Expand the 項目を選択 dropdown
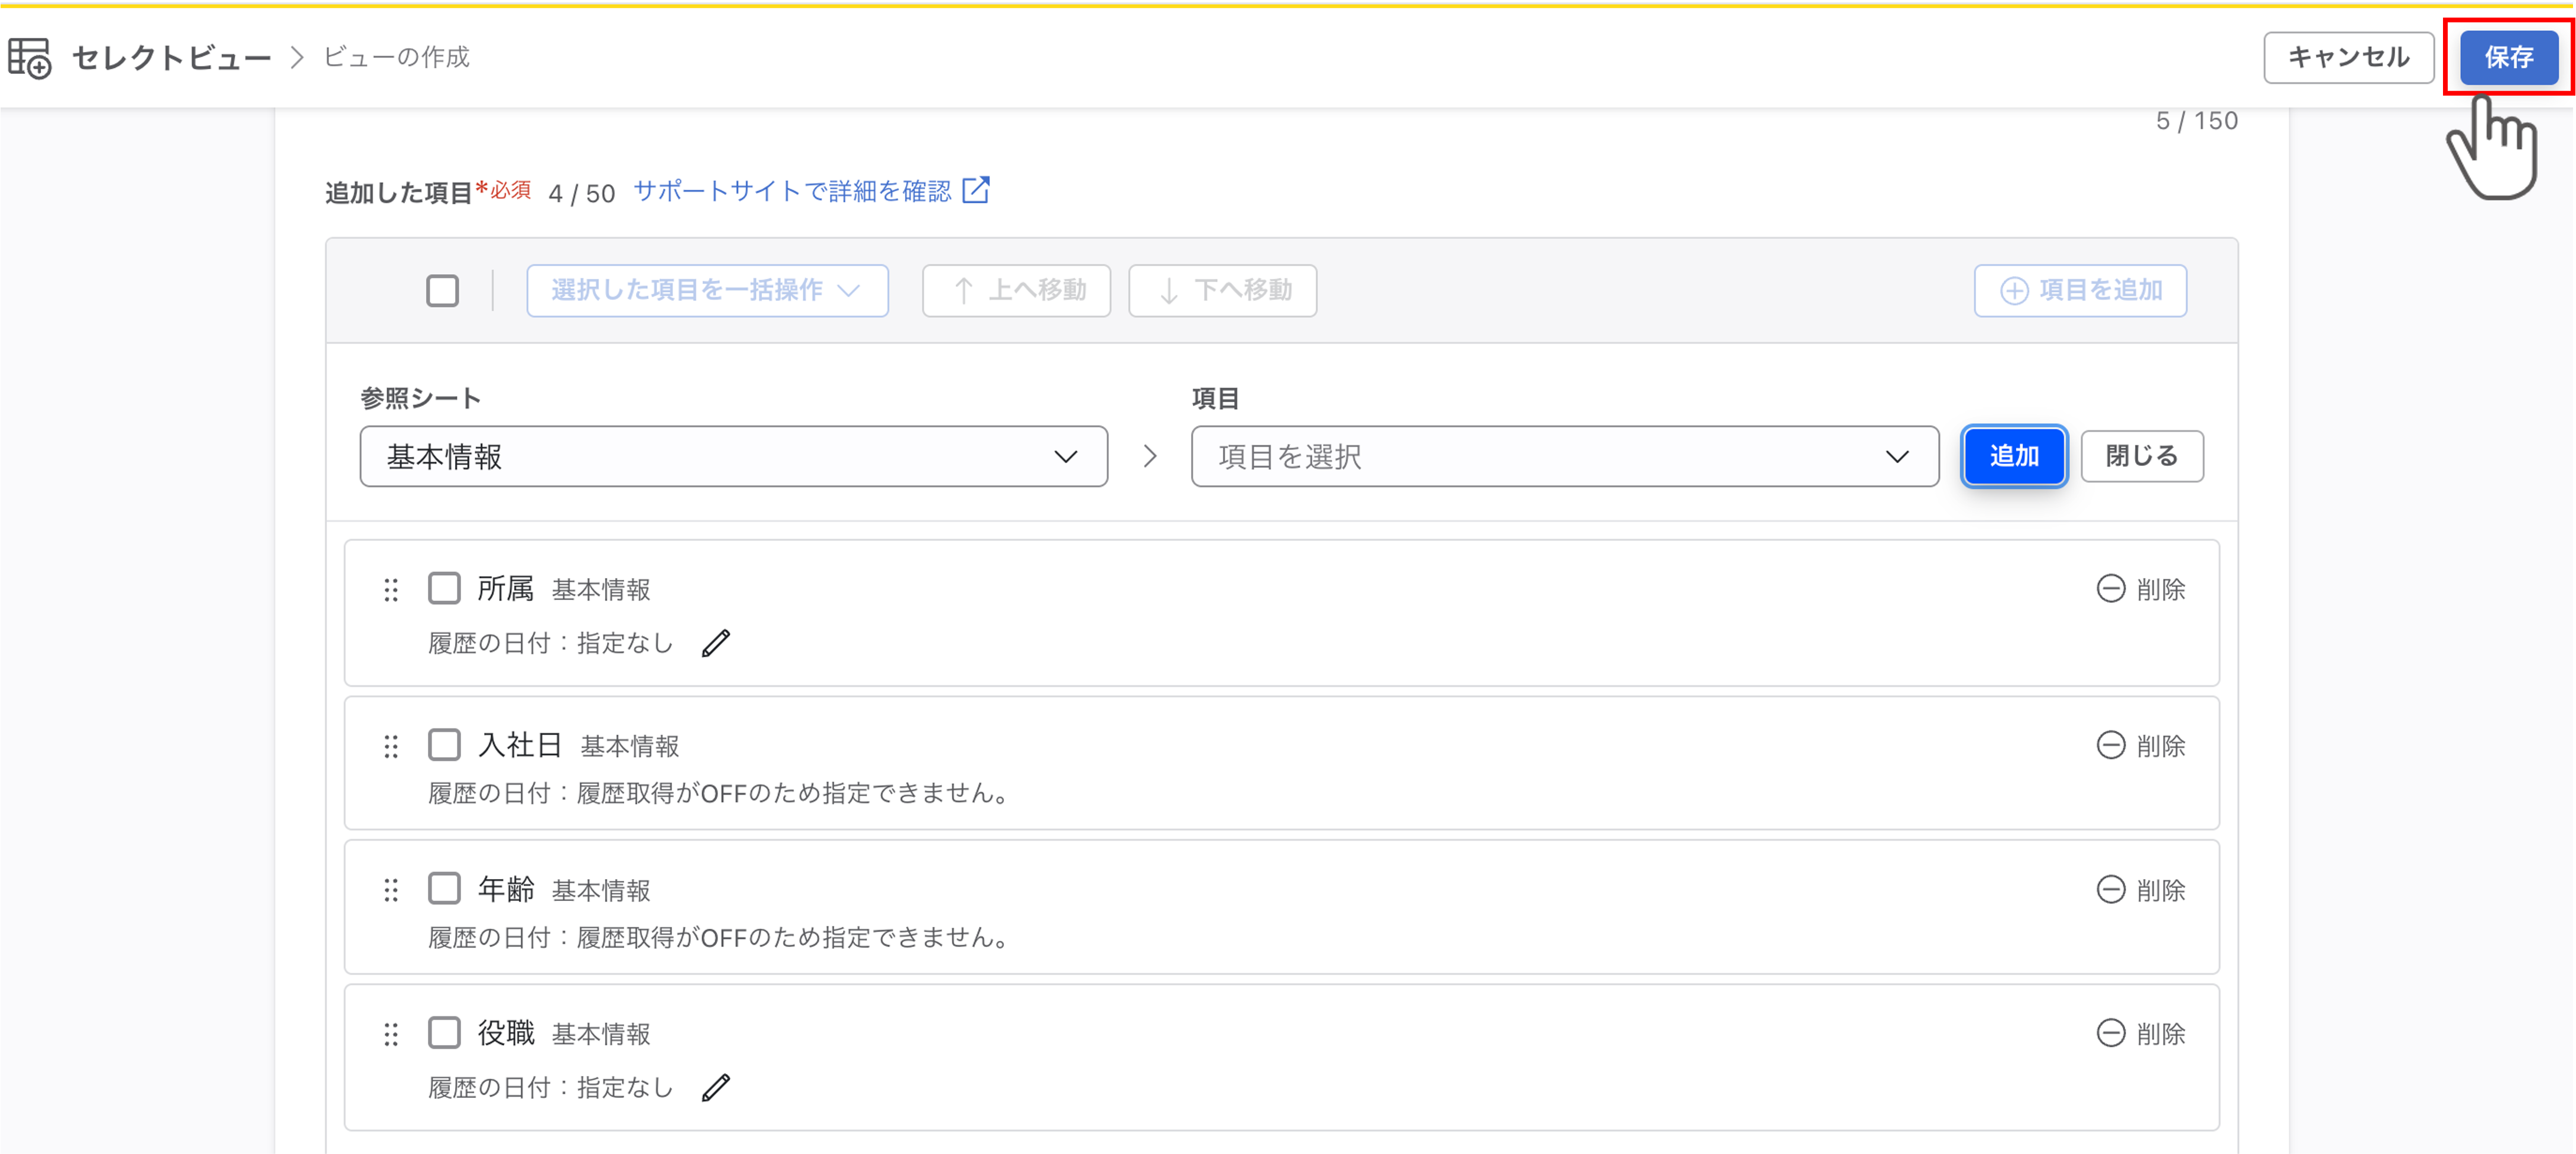Viewport: 2576px width, 1154px height. (1565, 457)
